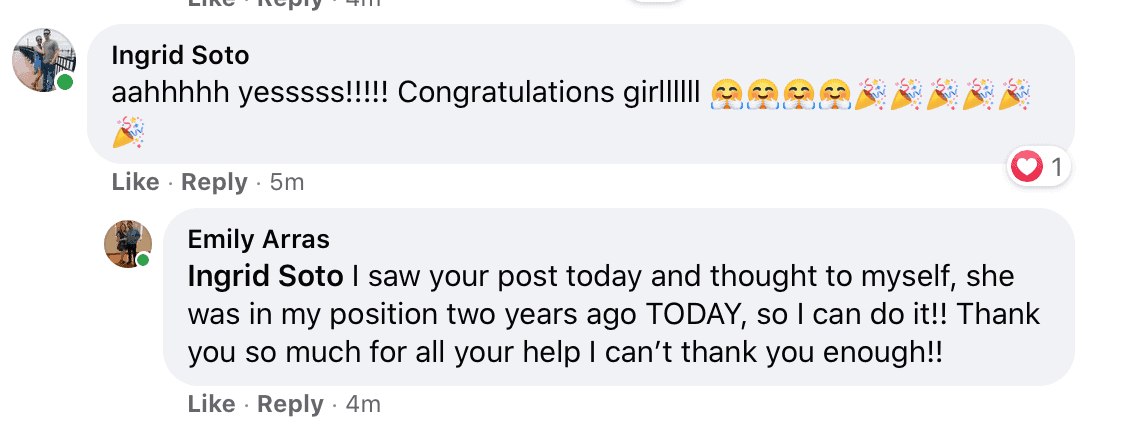This screenshot has height=426, width=1124.
Task: Click the green online dot on Ingrid Soto's avatar
Action: coord(65,82)
